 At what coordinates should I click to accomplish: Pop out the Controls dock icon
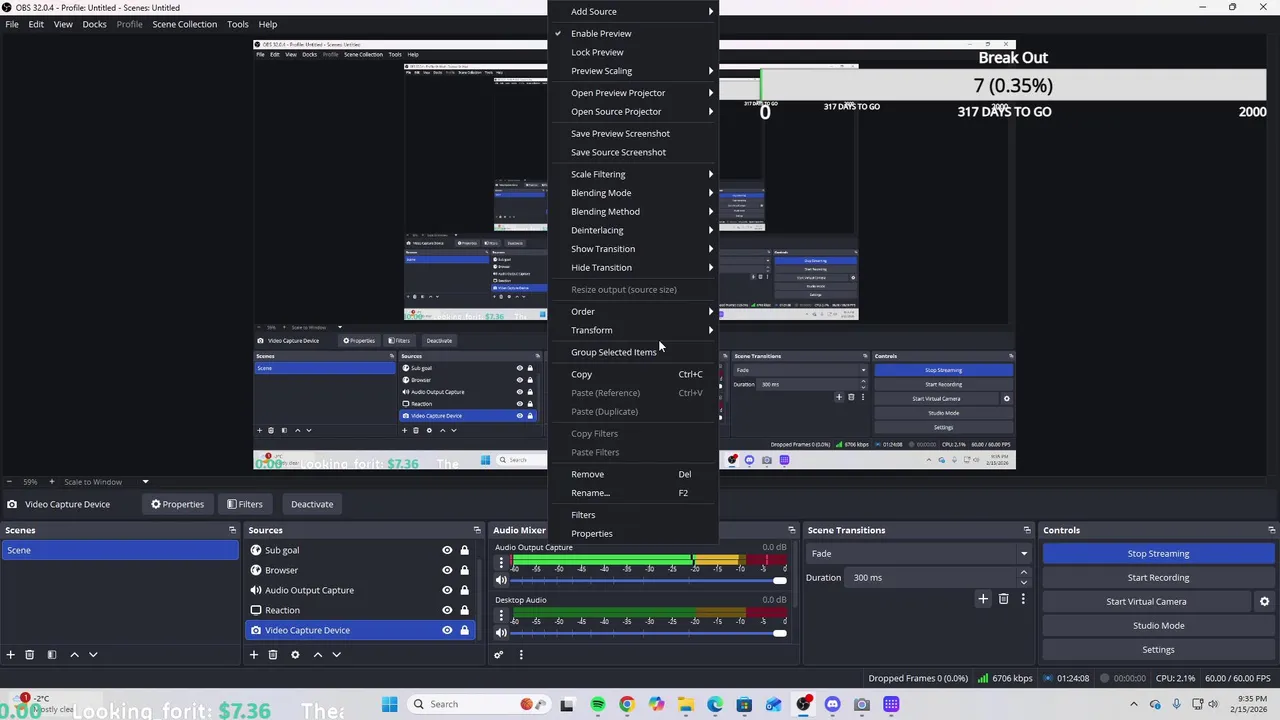pos(1272,530)
